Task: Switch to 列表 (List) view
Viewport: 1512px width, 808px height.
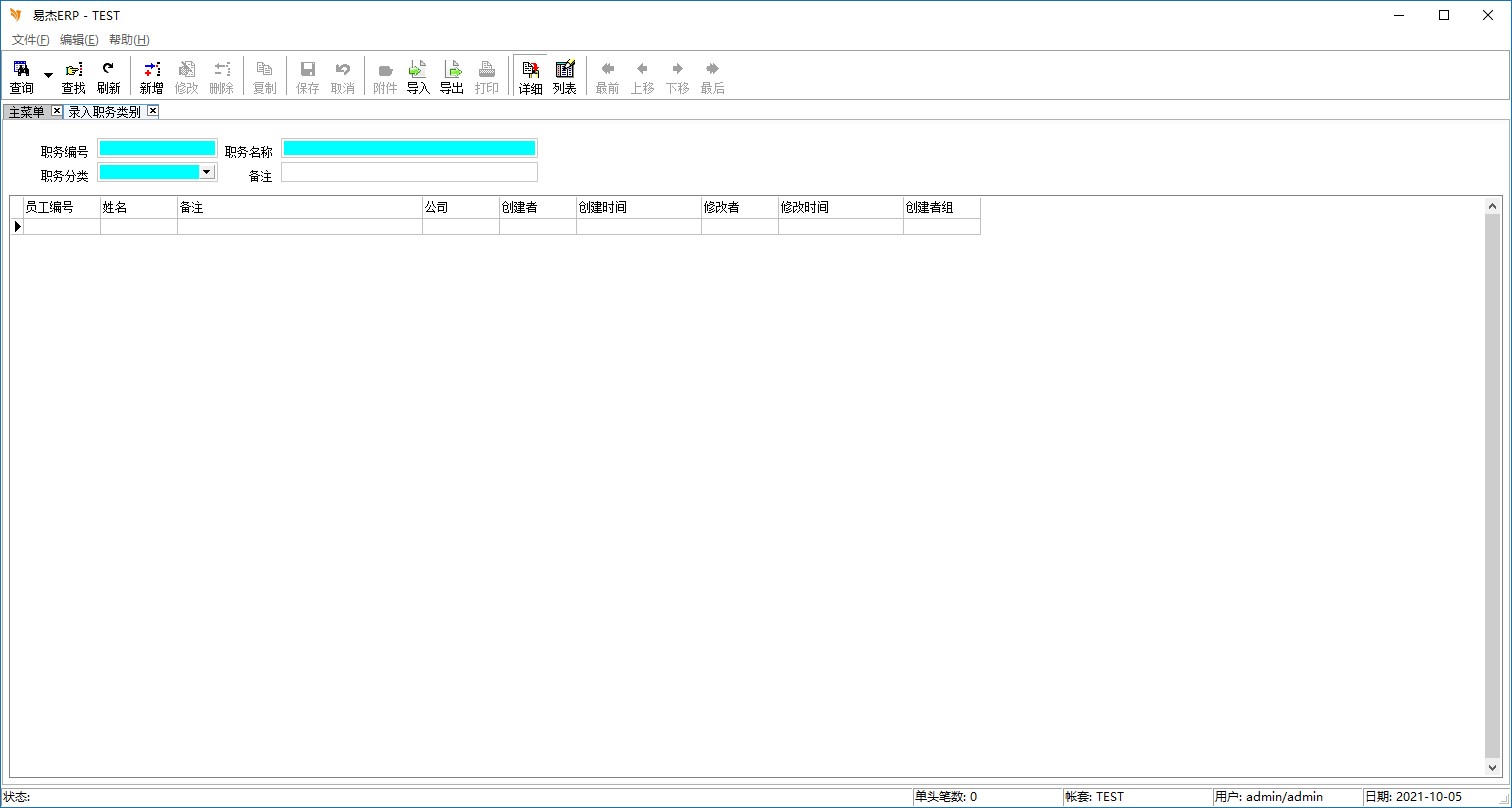Action: pos(565,77)
